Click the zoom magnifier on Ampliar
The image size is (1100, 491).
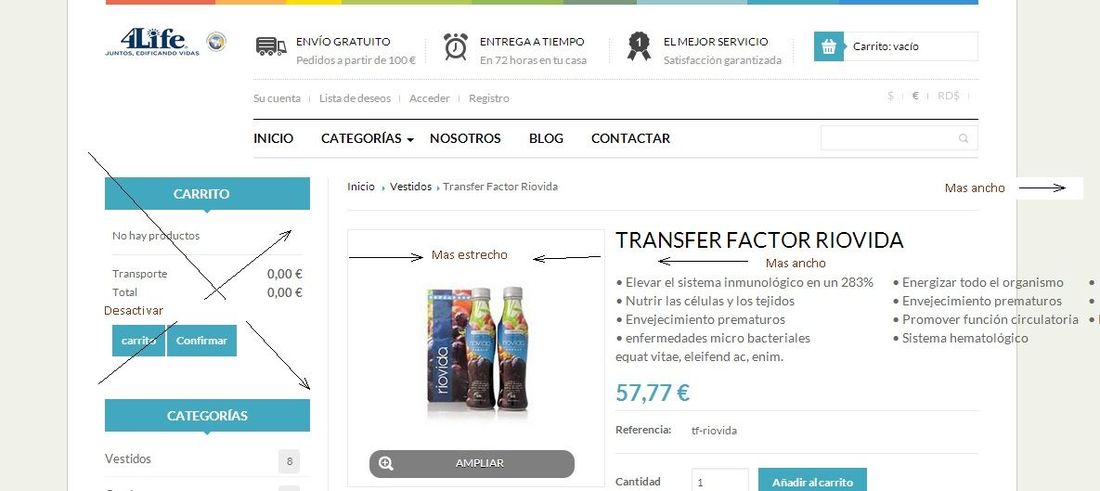click(x=386, y=463)
